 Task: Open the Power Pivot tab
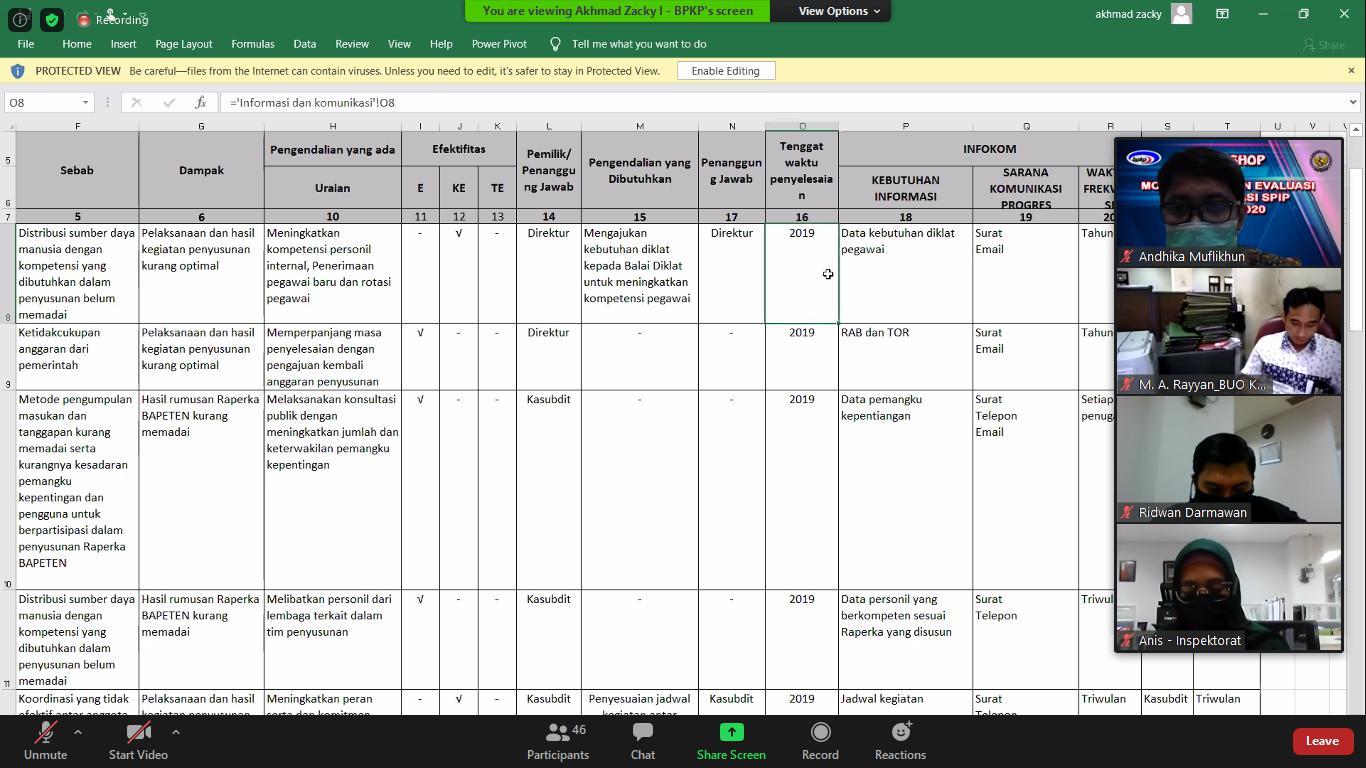click(499, 44)
